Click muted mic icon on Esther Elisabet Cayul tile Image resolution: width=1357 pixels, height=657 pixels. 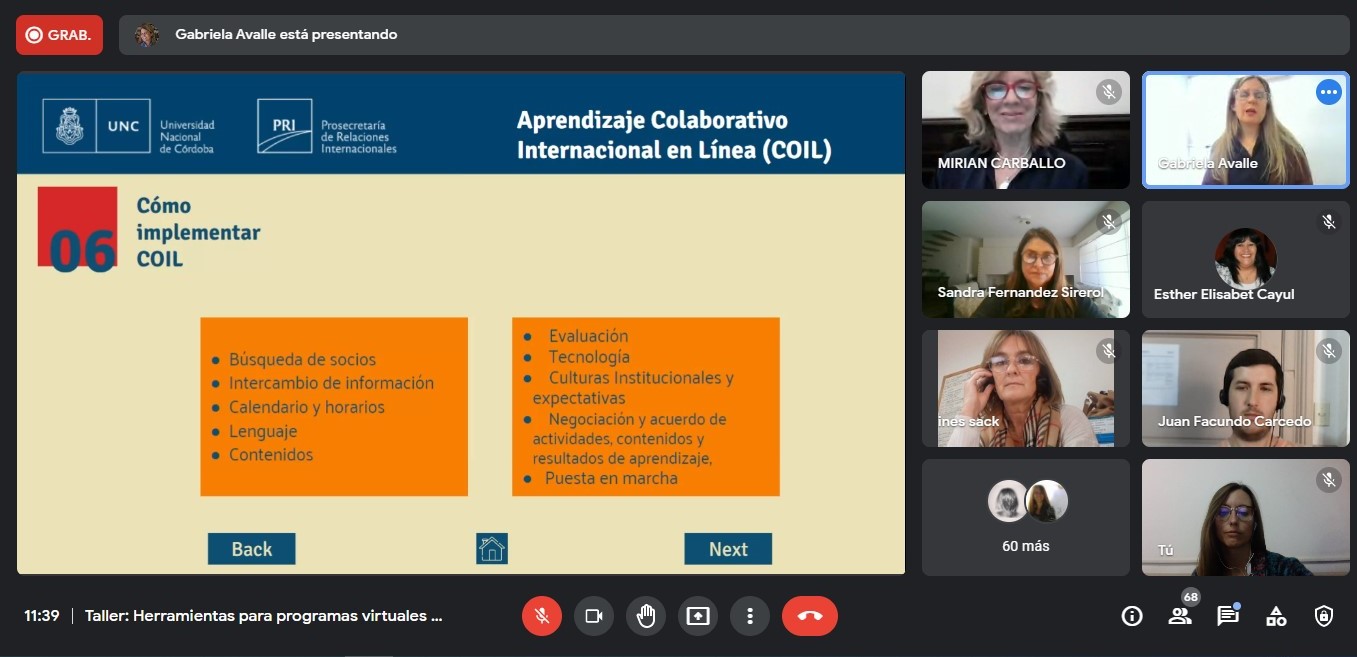(x=1328, y=222)
